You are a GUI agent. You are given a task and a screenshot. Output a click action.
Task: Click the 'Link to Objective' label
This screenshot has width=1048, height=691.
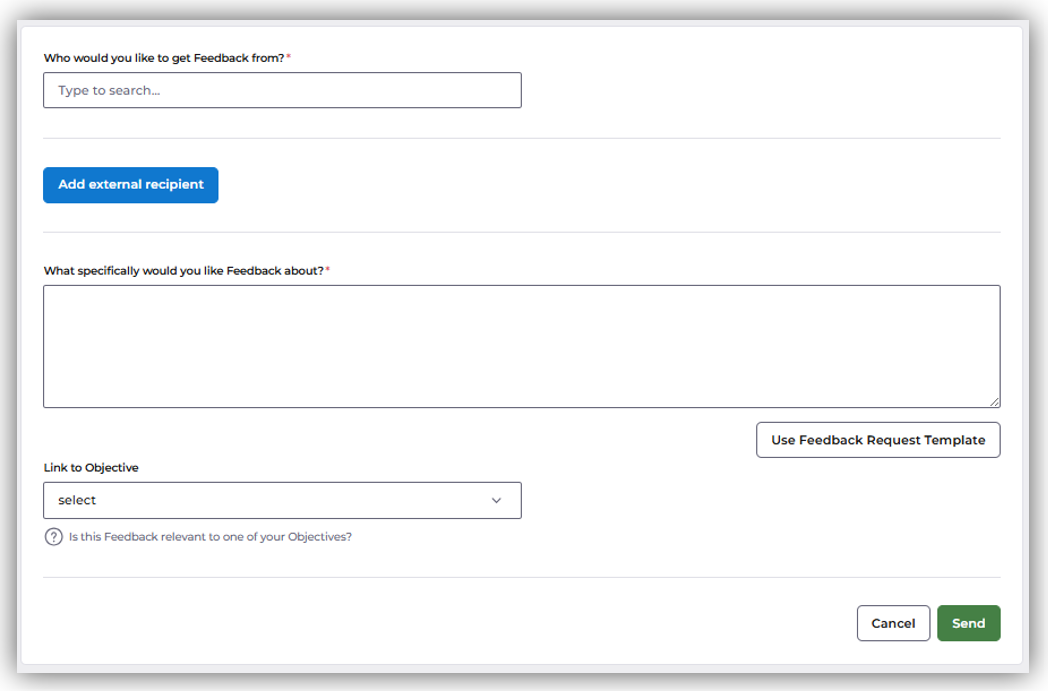(91, 467)
